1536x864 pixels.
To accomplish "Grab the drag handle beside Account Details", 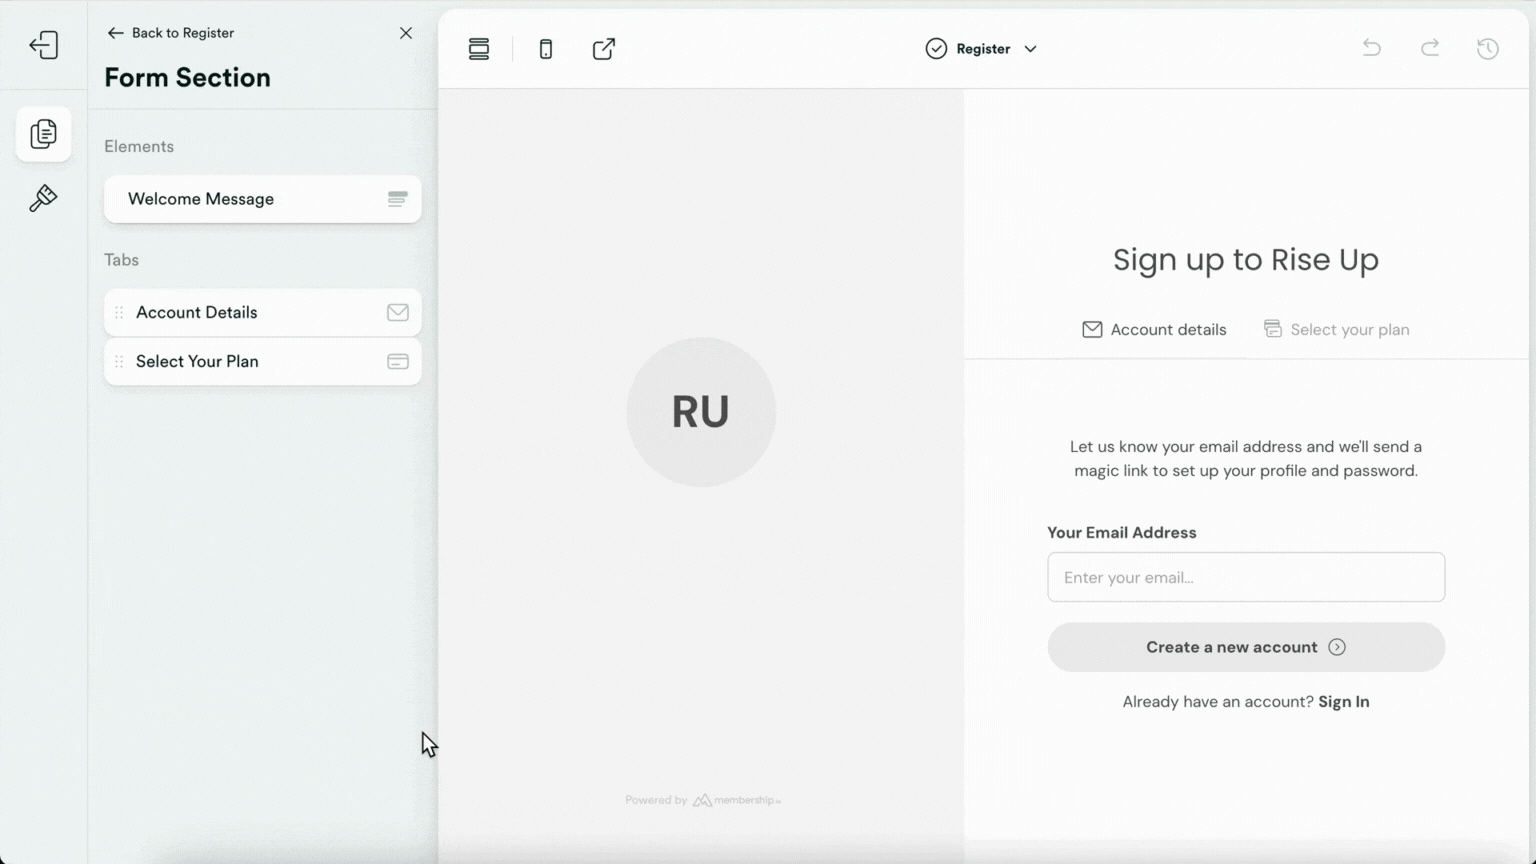I will 119,313.
